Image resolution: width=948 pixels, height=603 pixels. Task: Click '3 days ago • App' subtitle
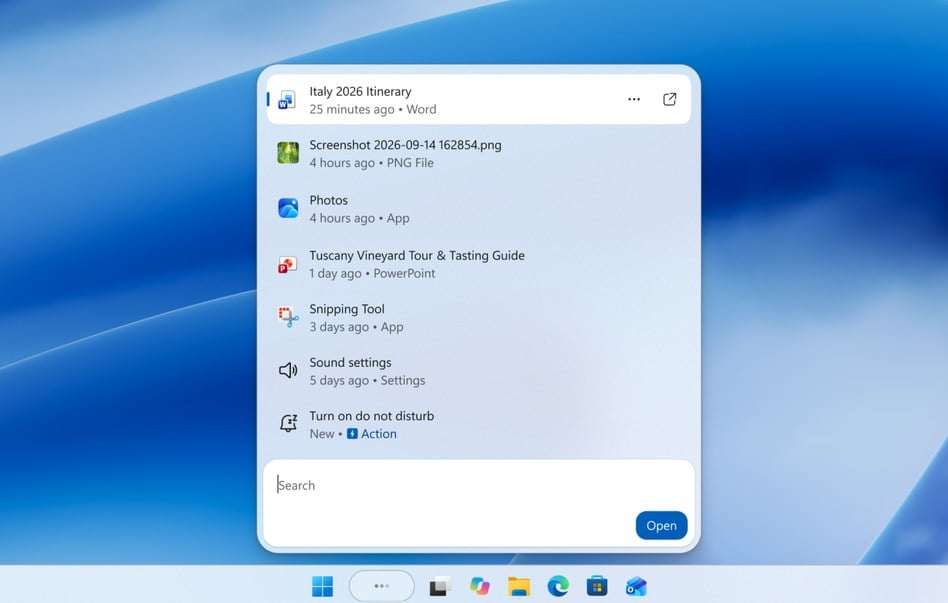(356, 327)
